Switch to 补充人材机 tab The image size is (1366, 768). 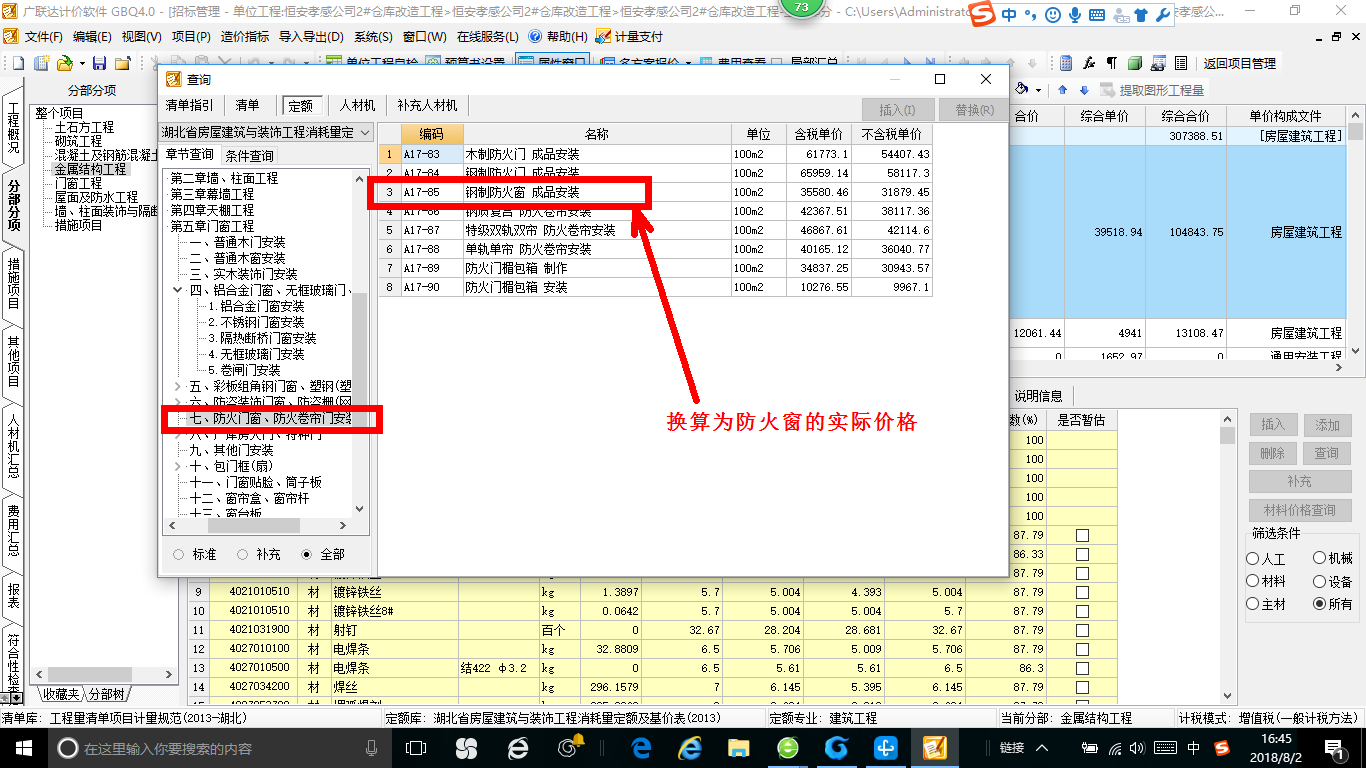[x=427, y=105]
